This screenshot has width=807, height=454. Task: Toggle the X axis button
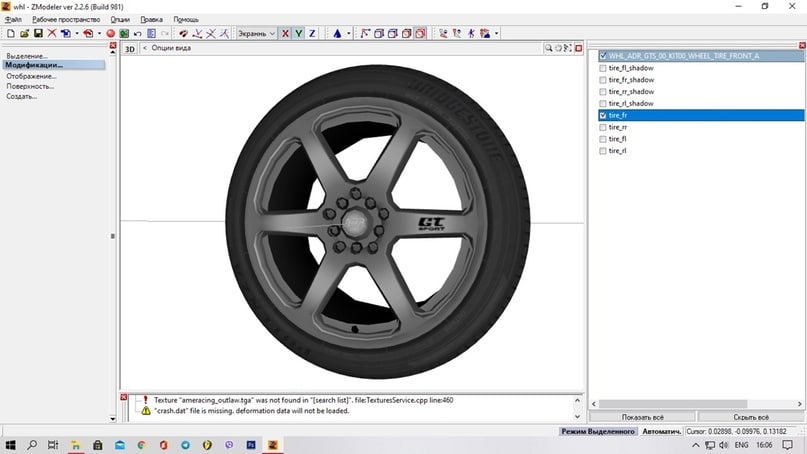click(x=285, y=33)
